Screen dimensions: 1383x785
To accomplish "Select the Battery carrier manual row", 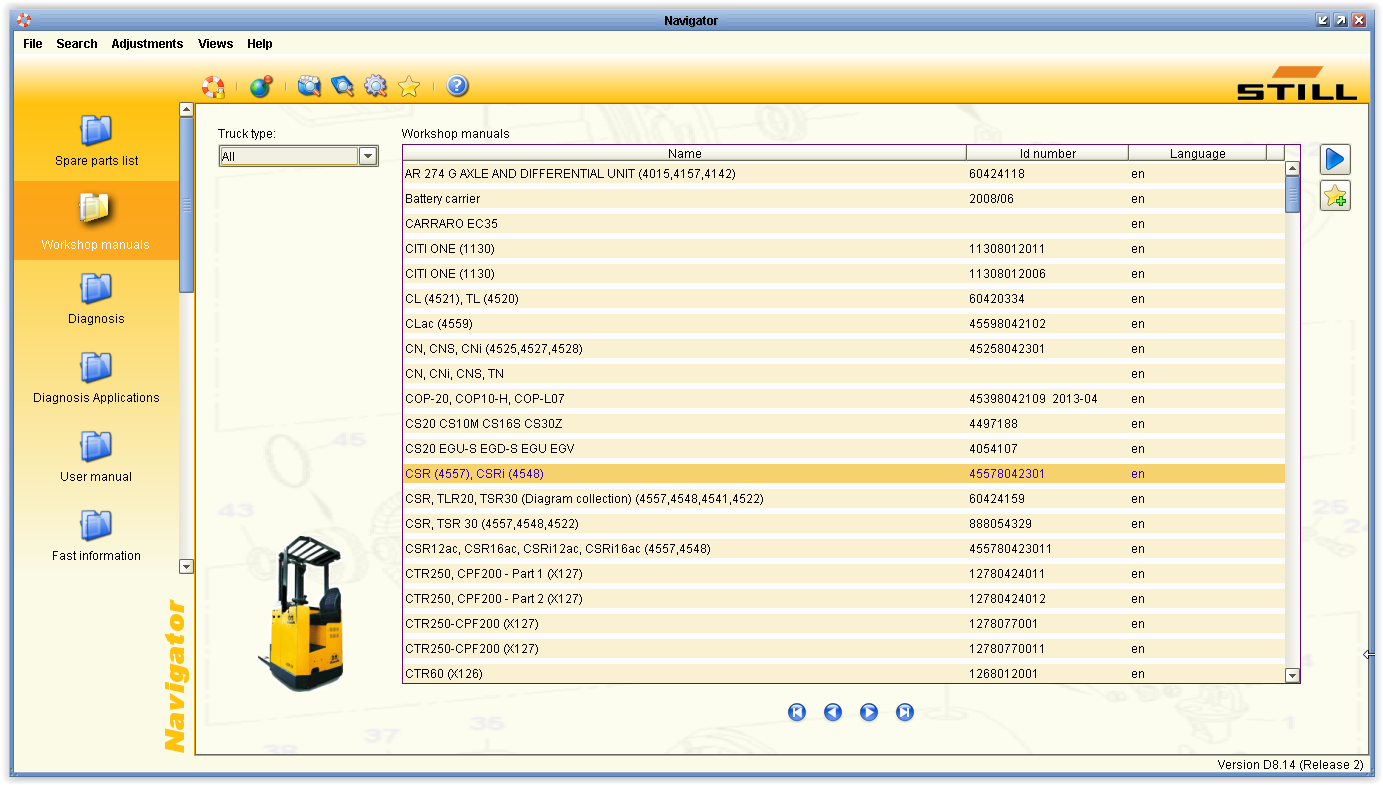I will click(844, 199).
